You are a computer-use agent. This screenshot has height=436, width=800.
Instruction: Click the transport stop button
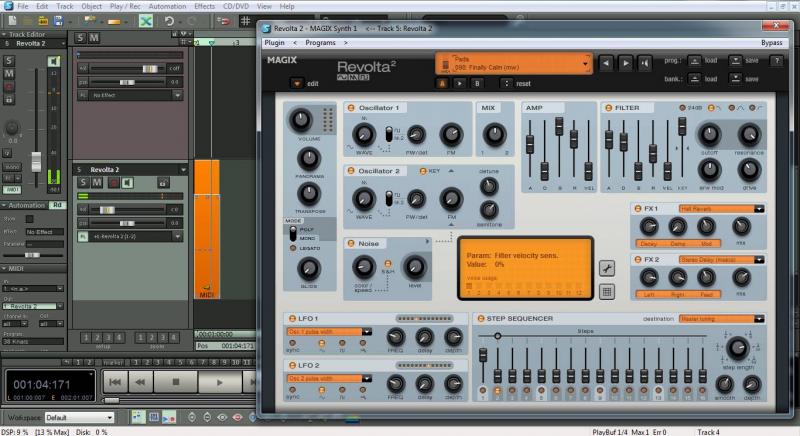[176, 382]
